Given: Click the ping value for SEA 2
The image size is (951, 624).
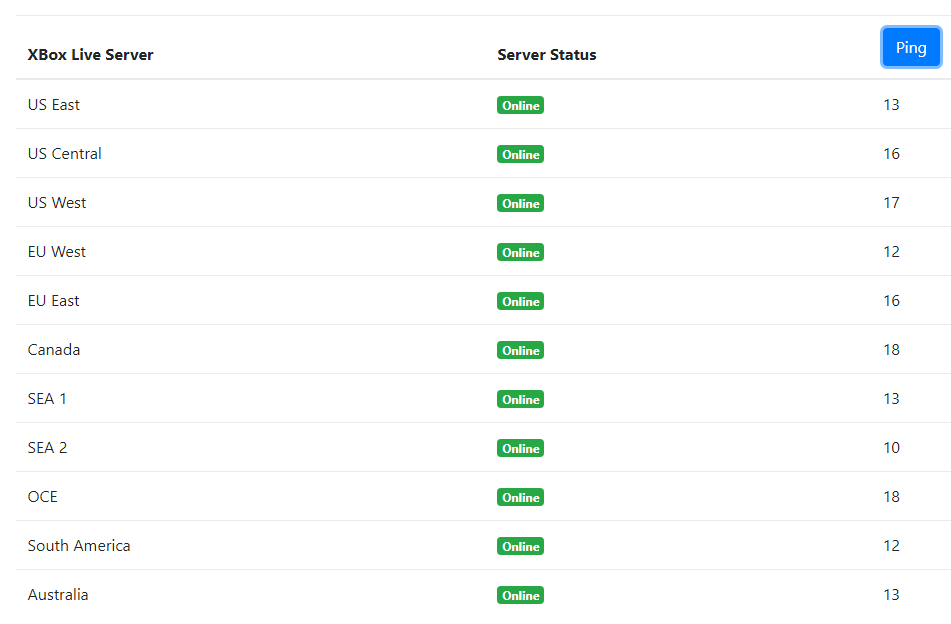Looking at the screenshot, I should click(x=891, y=448).
